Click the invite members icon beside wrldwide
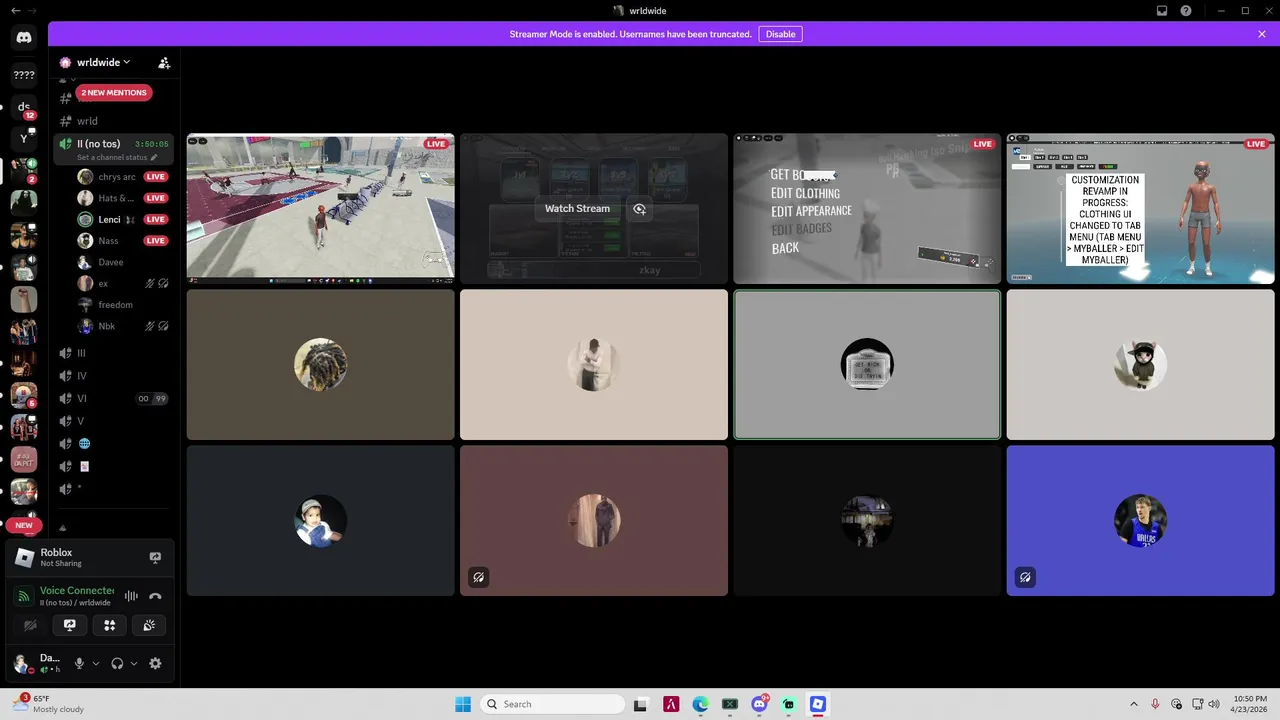The width and height of the screenshot is (1280, 720). point(164,62)
